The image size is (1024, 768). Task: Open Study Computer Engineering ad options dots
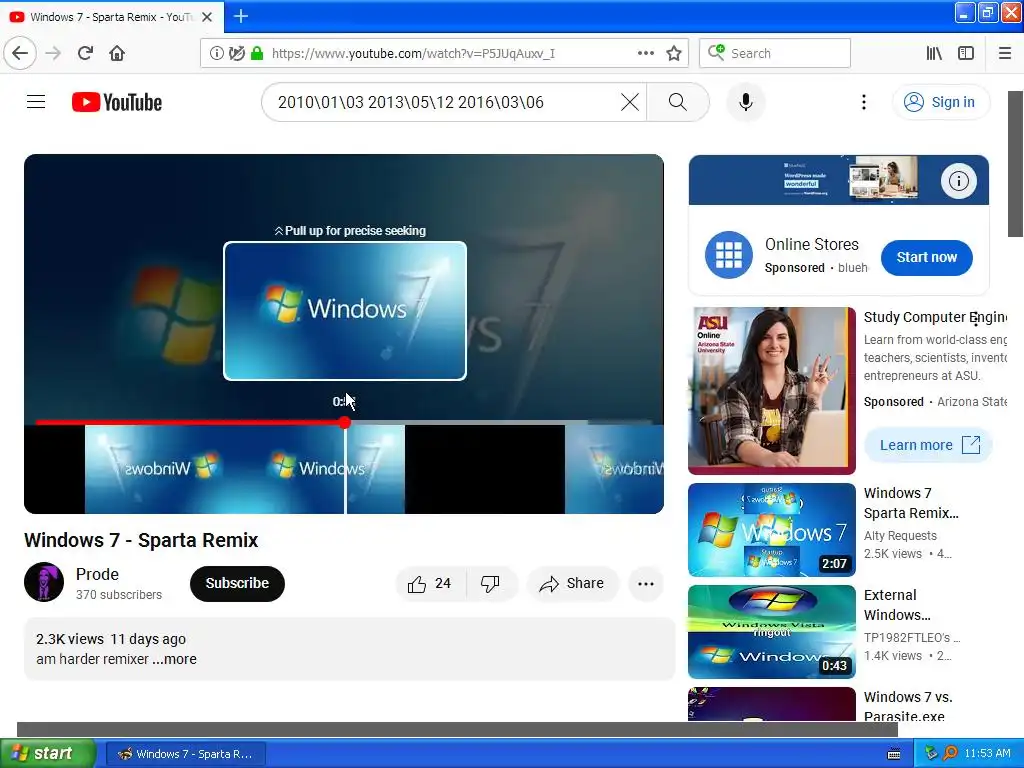click(976, 318)
